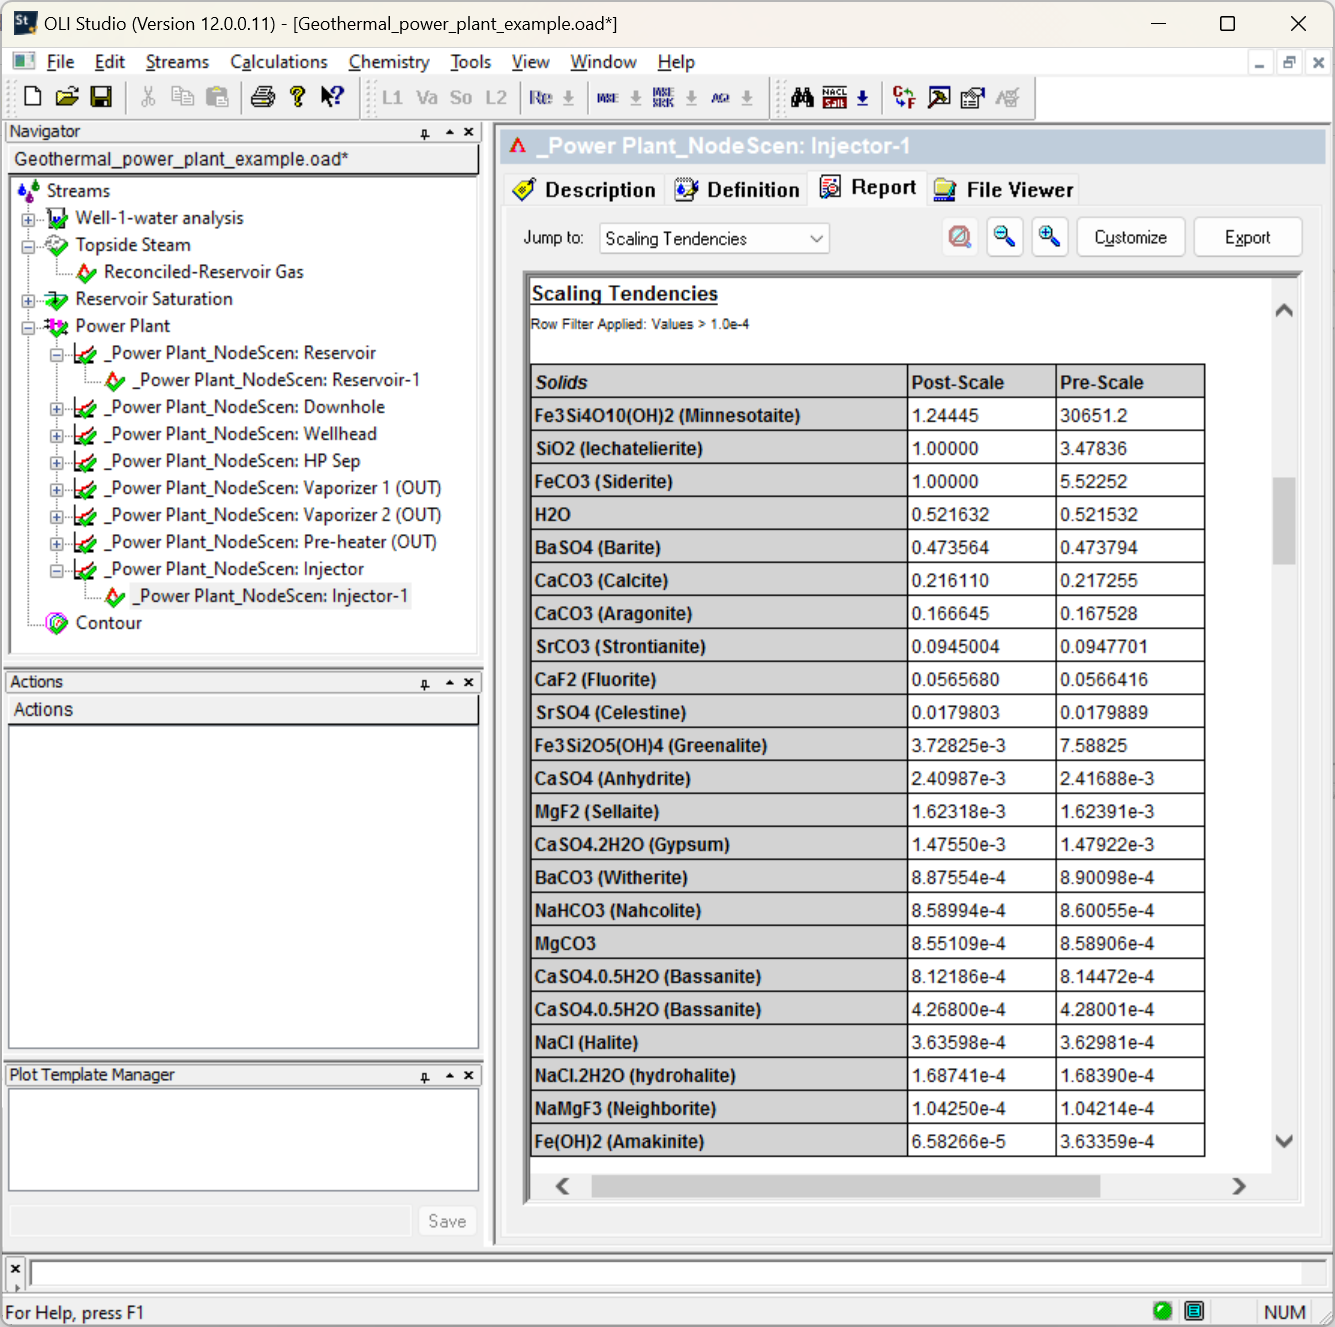1335x1327 pixels.
Task: Open the C/F units conversion icon
Action: (x=904, y=97)
